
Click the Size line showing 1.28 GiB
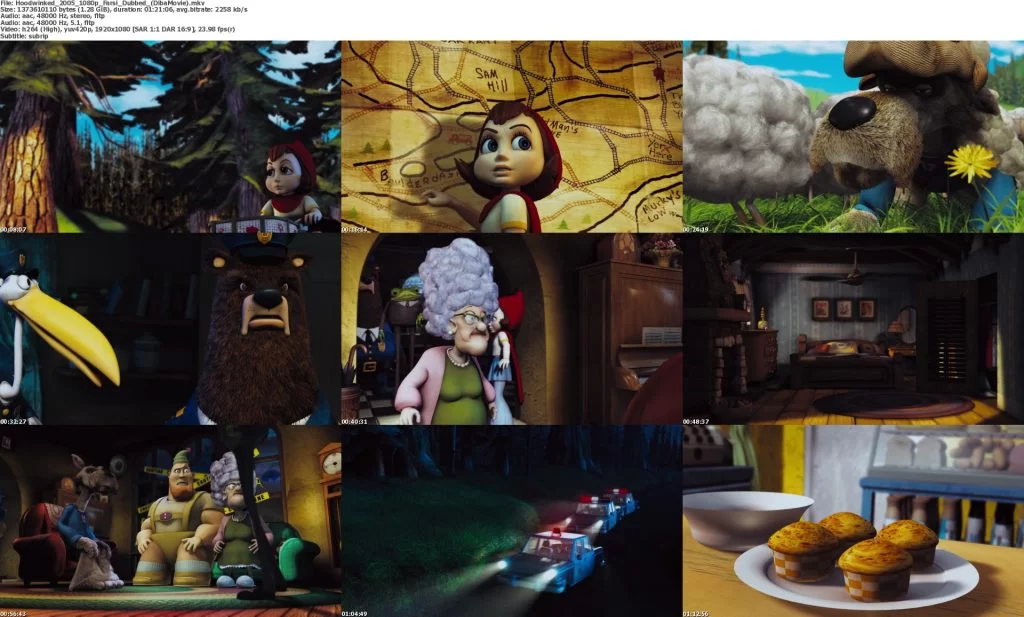click(x=124, y=10)
